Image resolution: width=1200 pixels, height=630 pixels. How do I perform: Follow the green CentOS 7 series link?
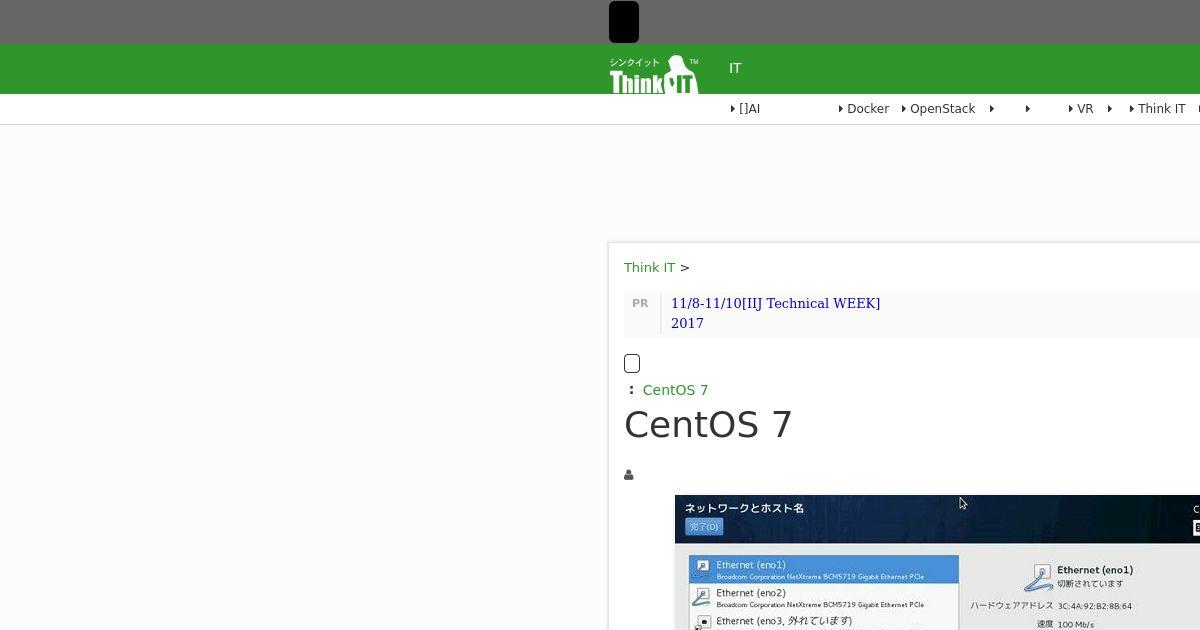(675, 390)
